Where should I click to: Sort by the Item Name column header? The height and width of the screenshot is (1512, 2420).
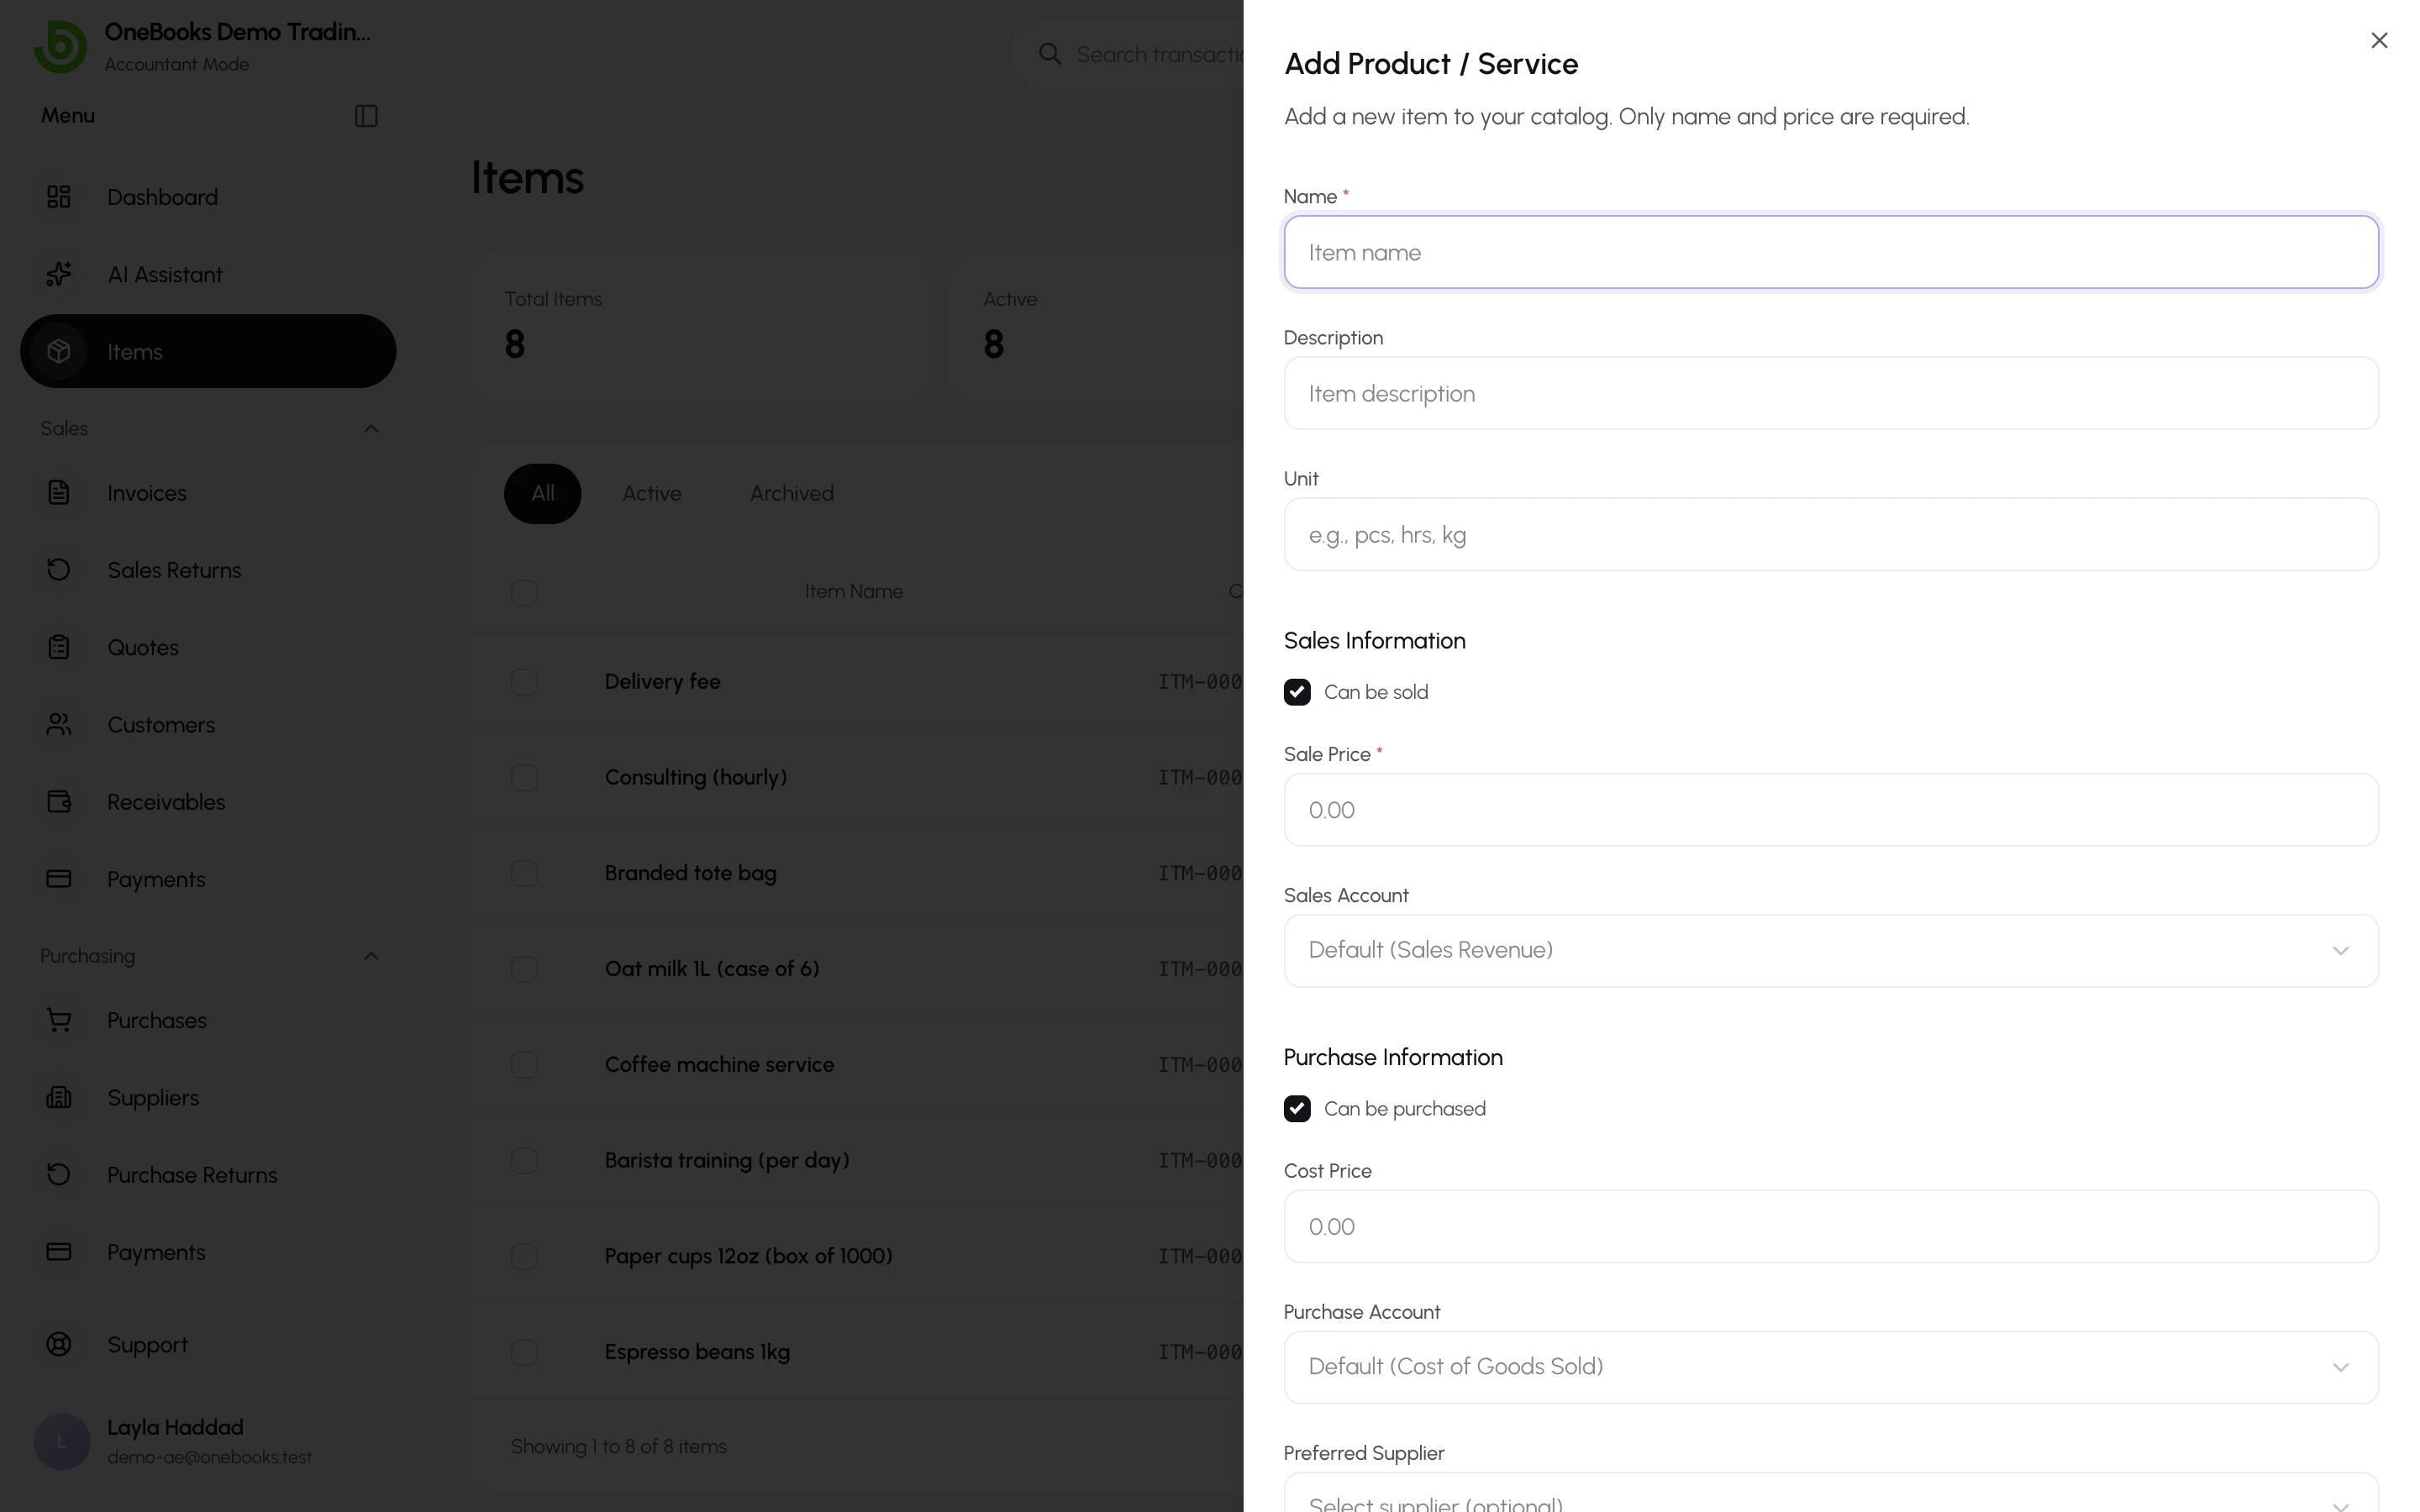(x=854, y=591)
